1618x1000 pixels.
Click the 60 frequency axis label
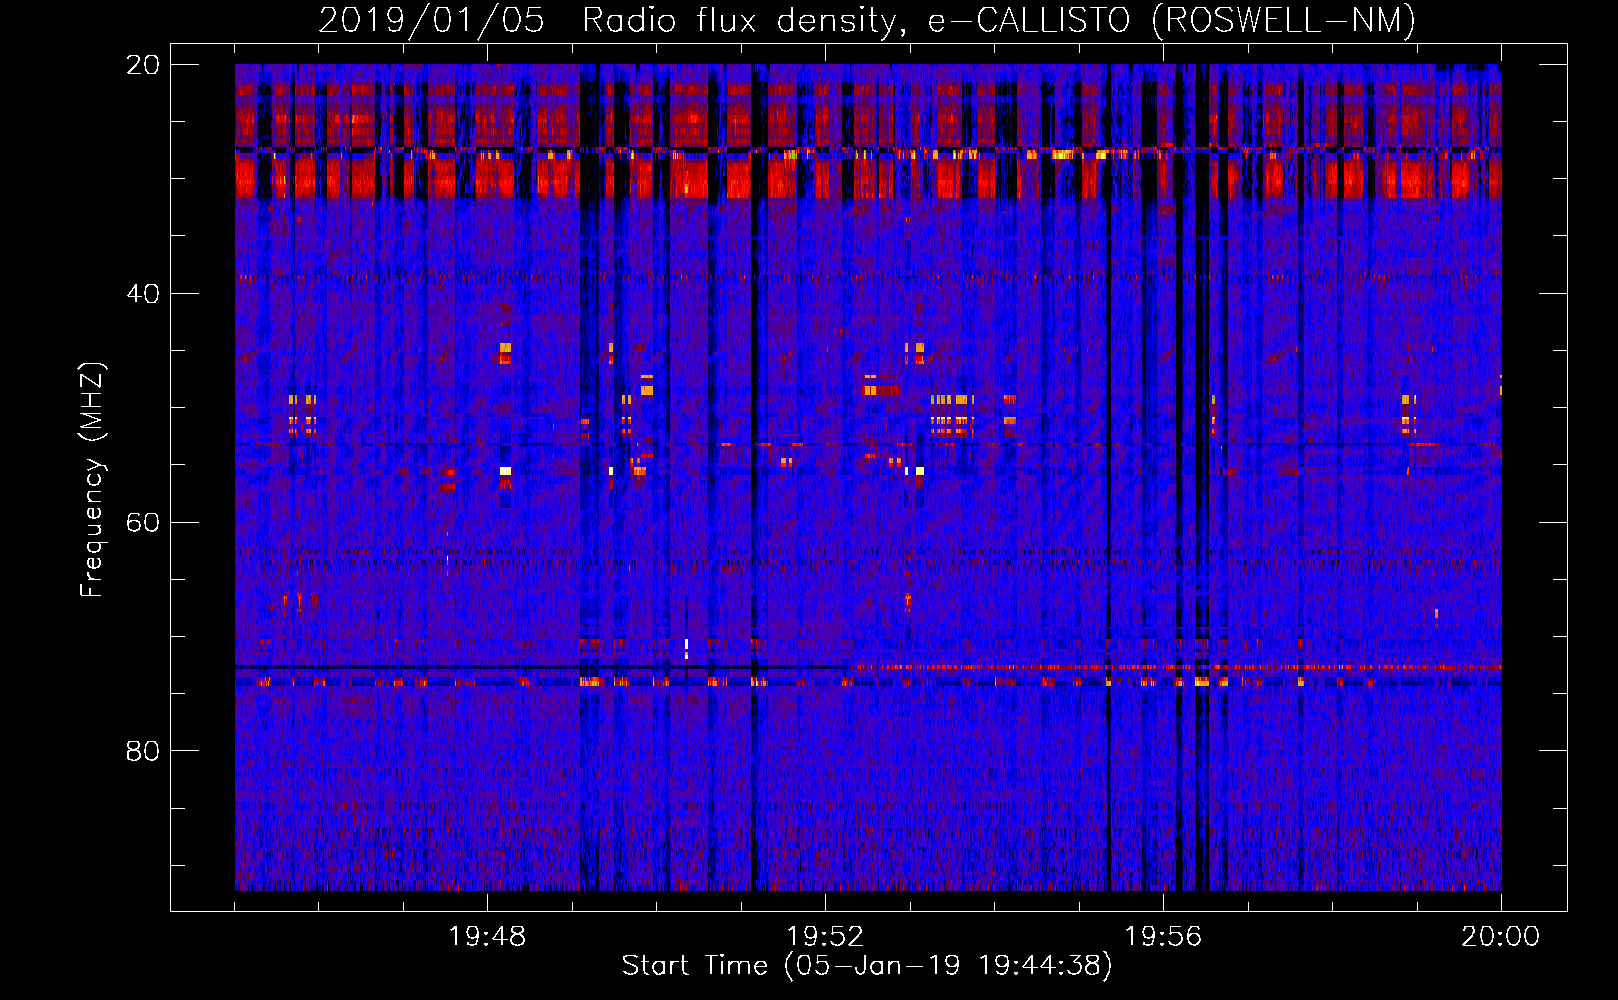[143, 523]
